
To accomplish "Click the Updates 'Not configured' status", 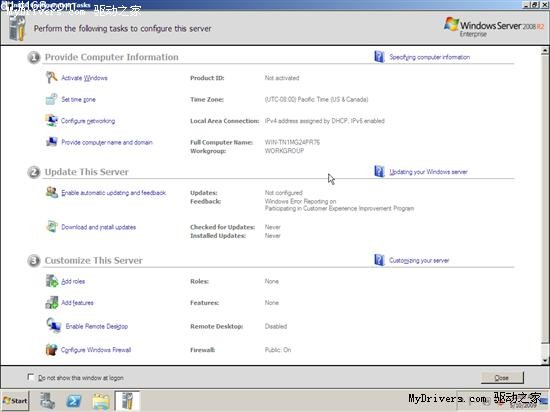I will point(283,193).
